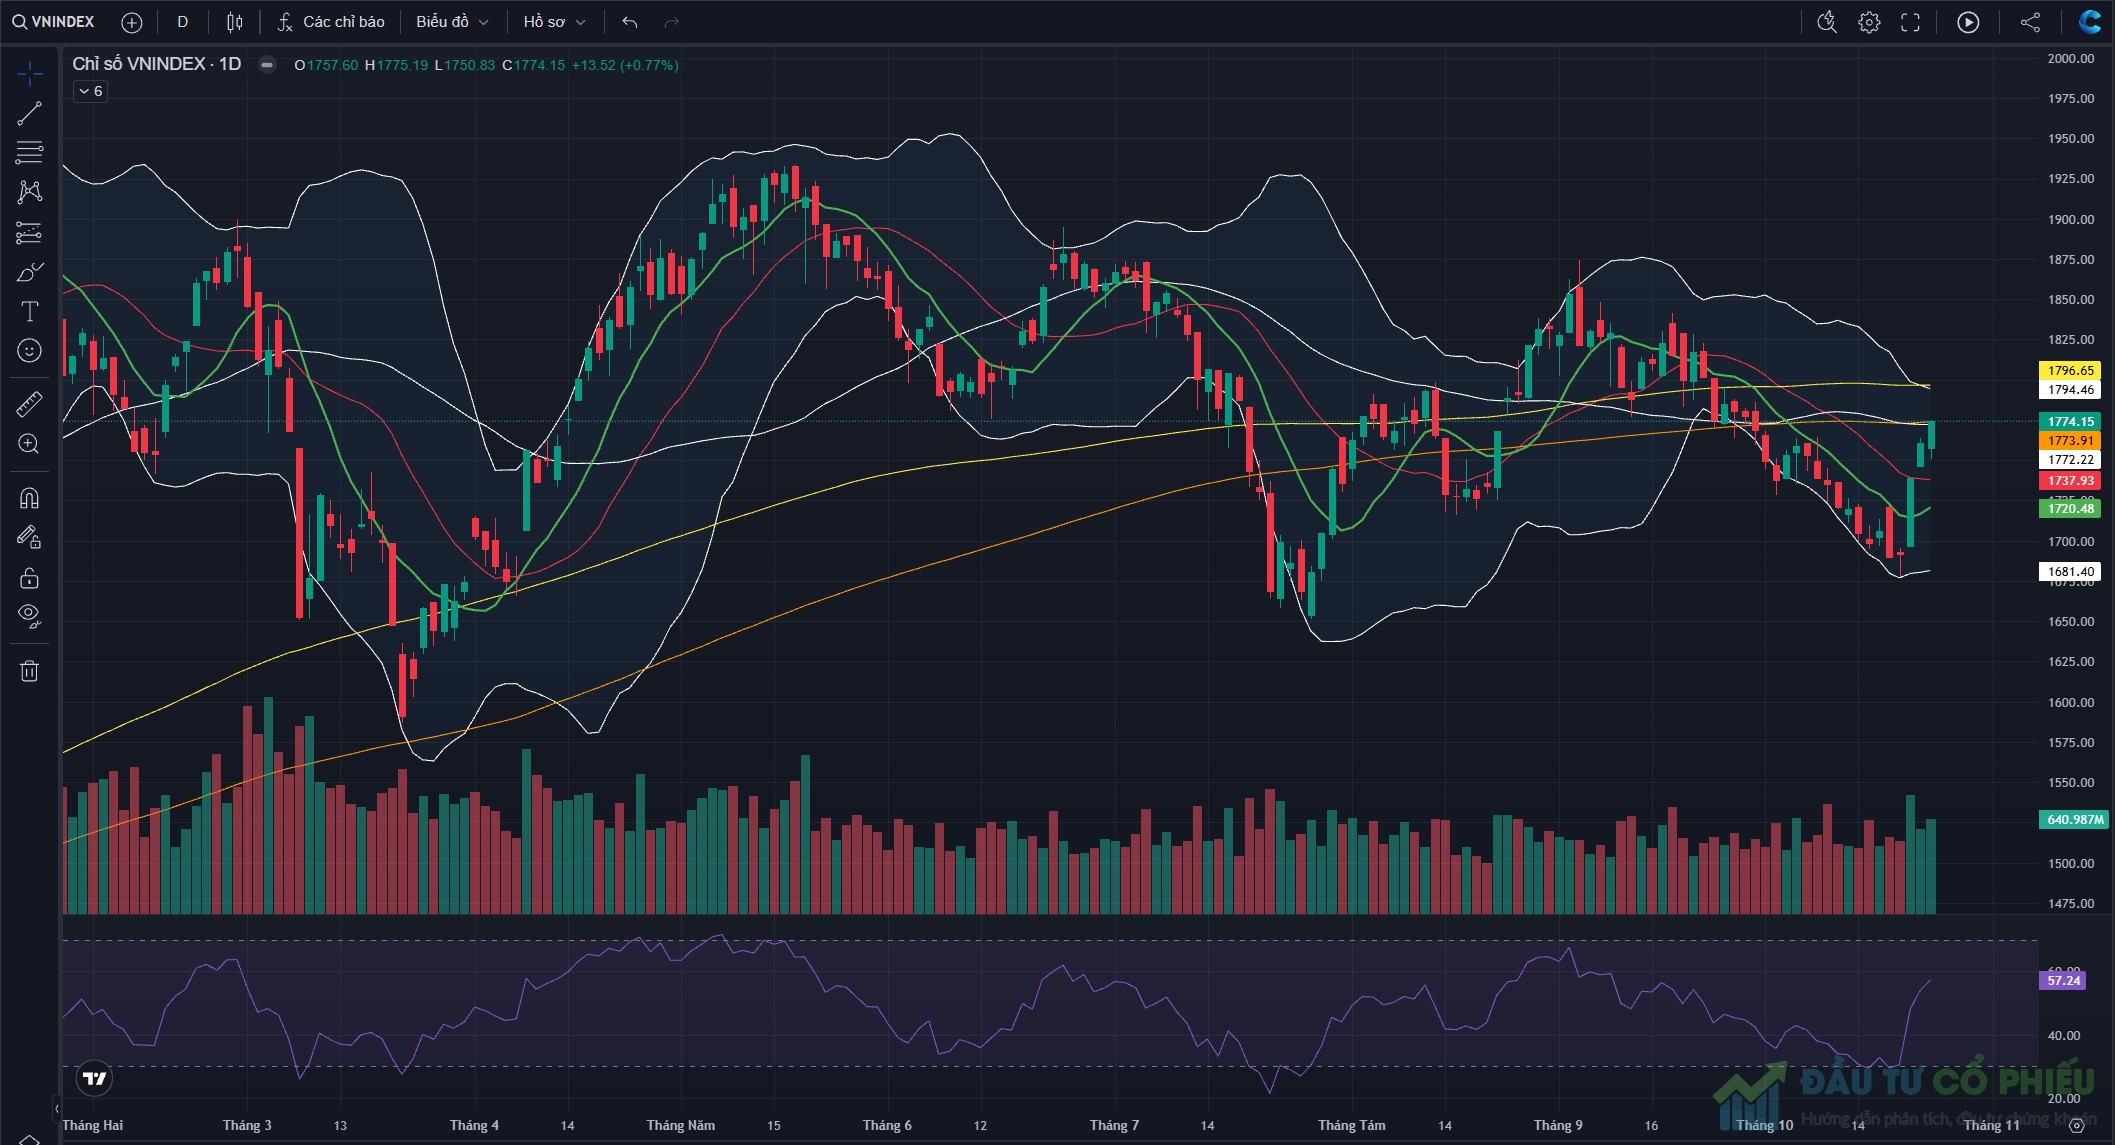Select the Text annotation tool
This screenshot has height=1145, width=2115.
[x=29, y=311]
